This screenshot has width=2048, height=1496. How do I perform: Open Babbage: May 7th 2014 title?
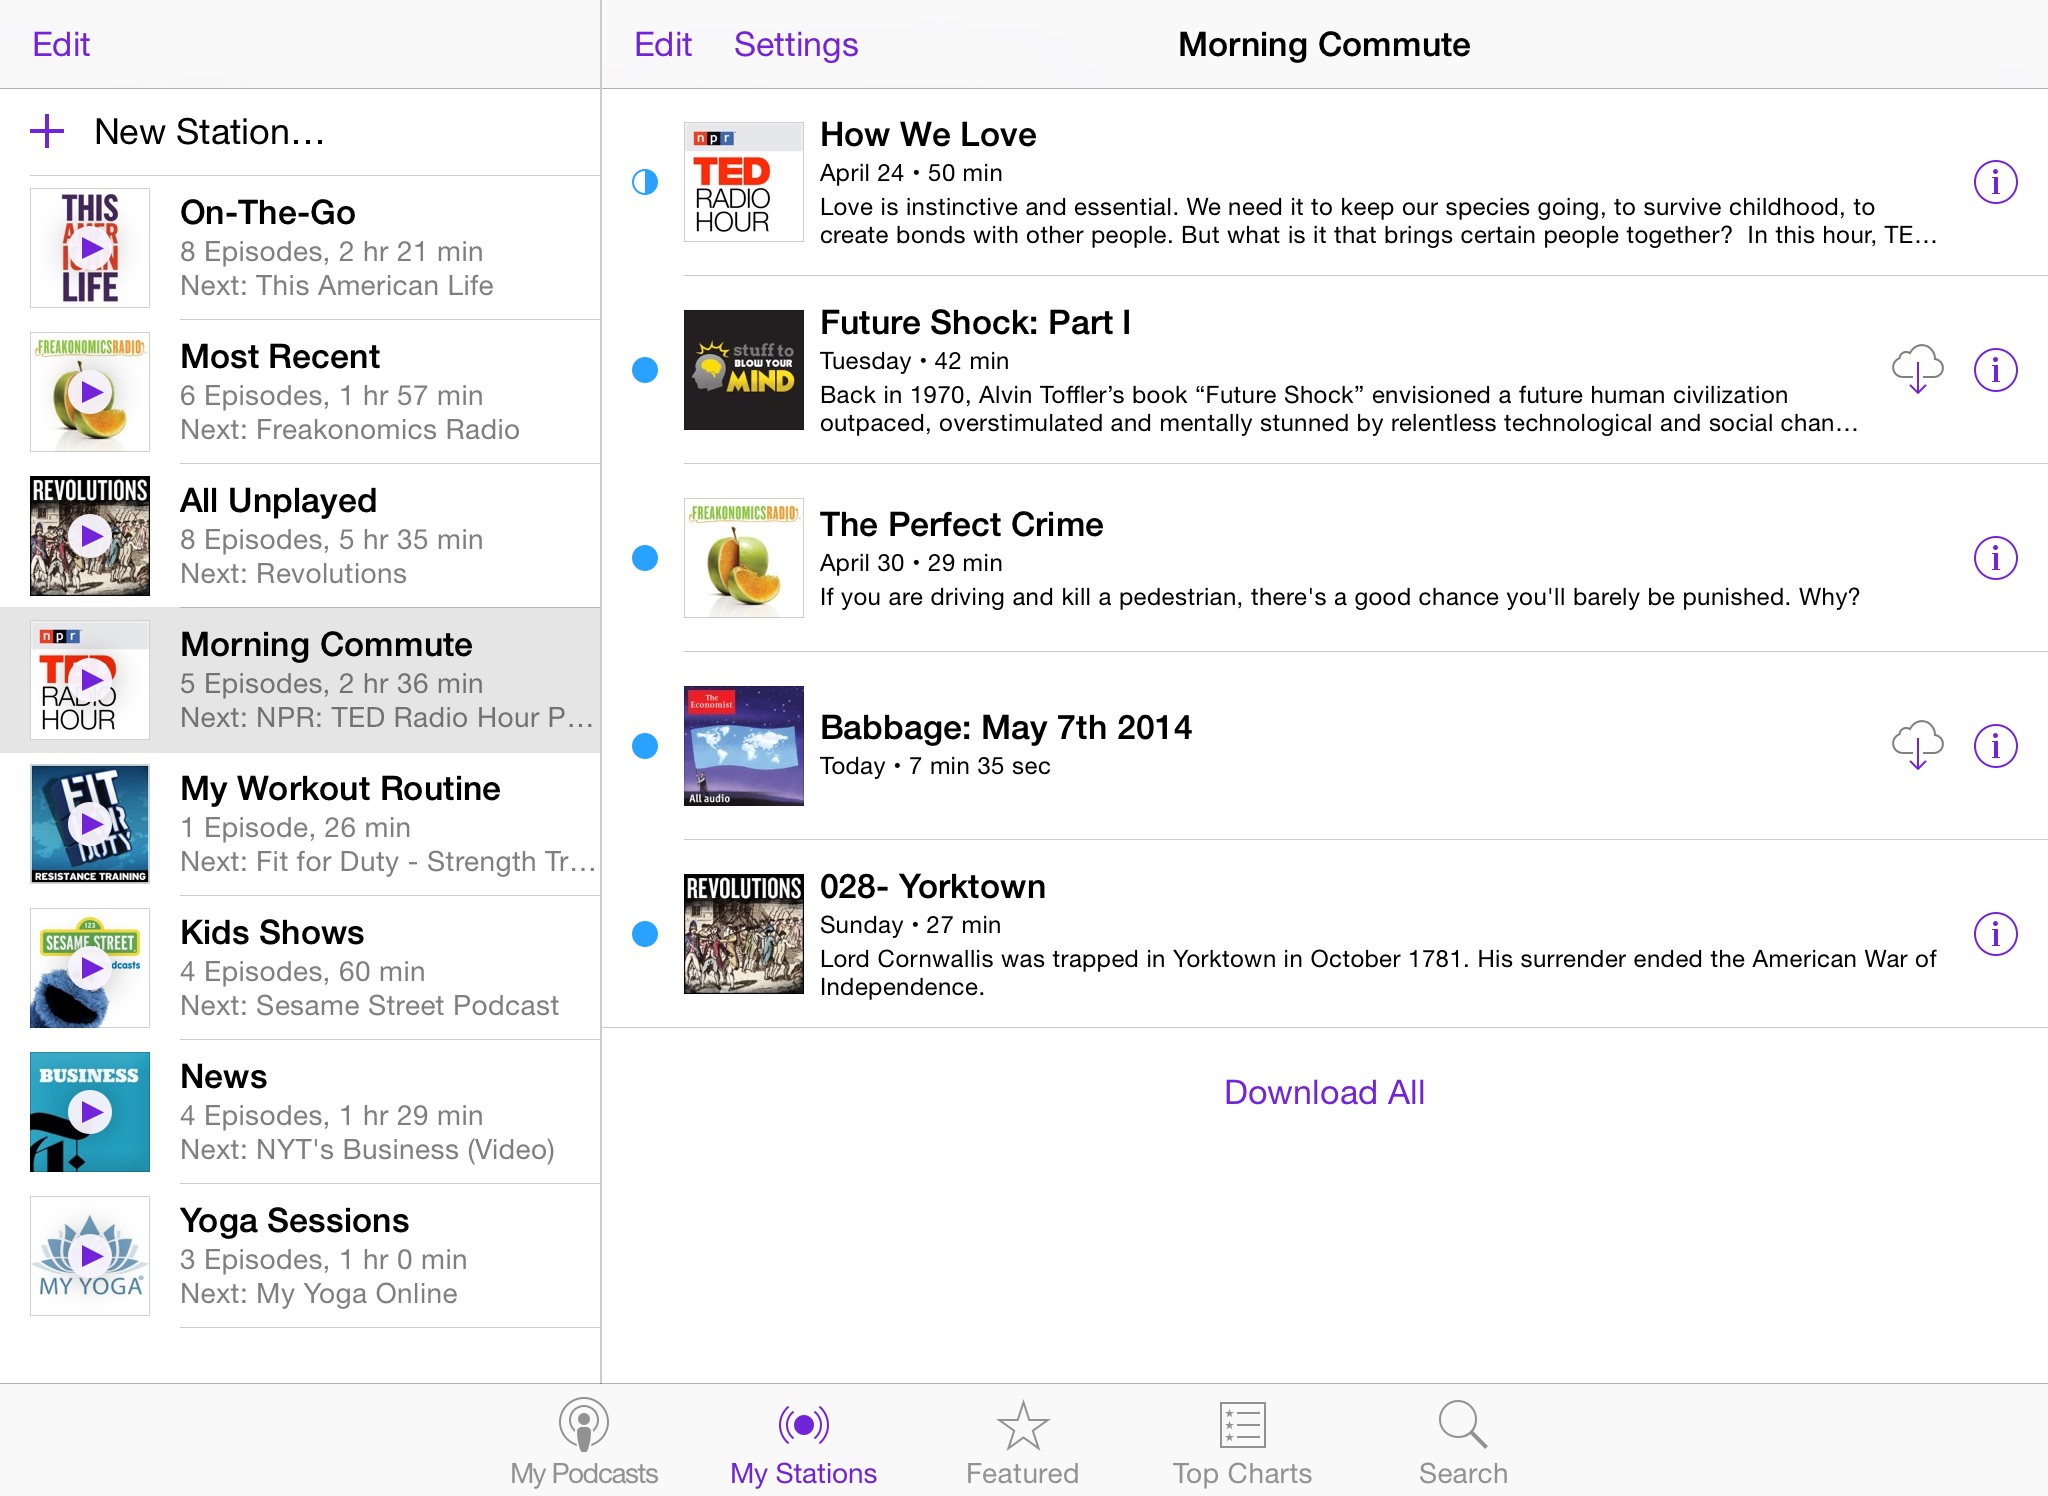pyautogui.click(x=1005, y=727)
